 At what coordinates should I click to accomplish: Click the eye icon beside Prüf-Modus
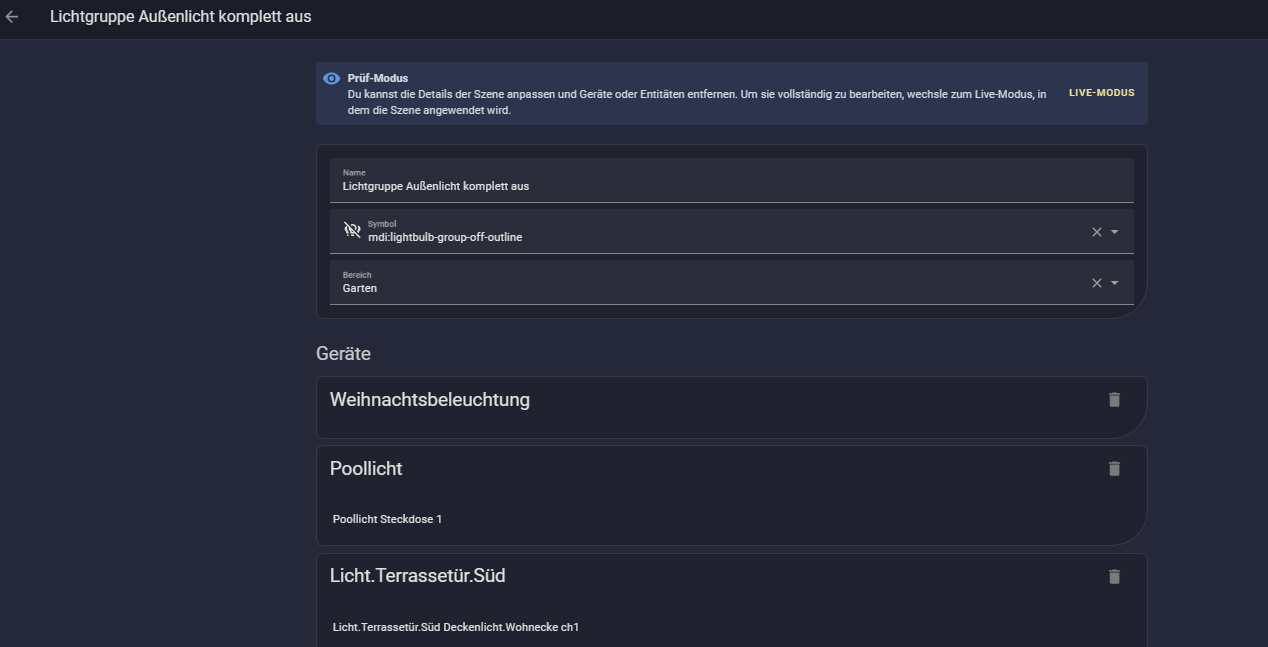[332, 78]
